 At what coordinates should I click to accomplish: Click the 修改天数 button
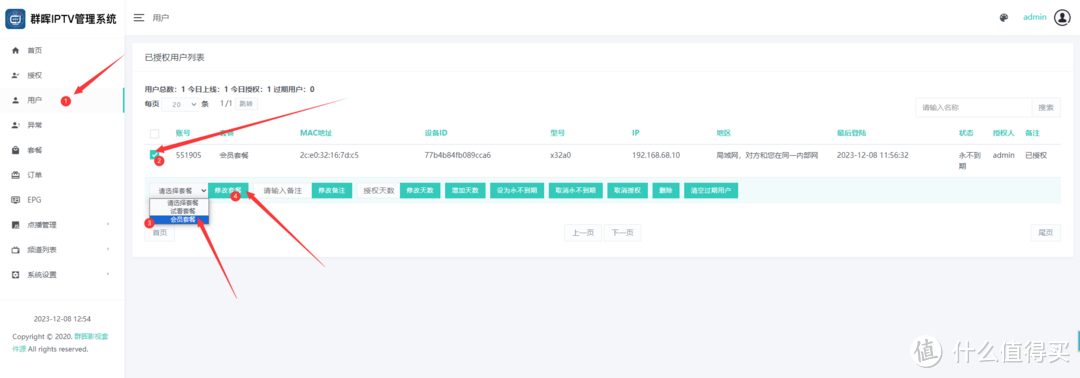pos(419,191)
